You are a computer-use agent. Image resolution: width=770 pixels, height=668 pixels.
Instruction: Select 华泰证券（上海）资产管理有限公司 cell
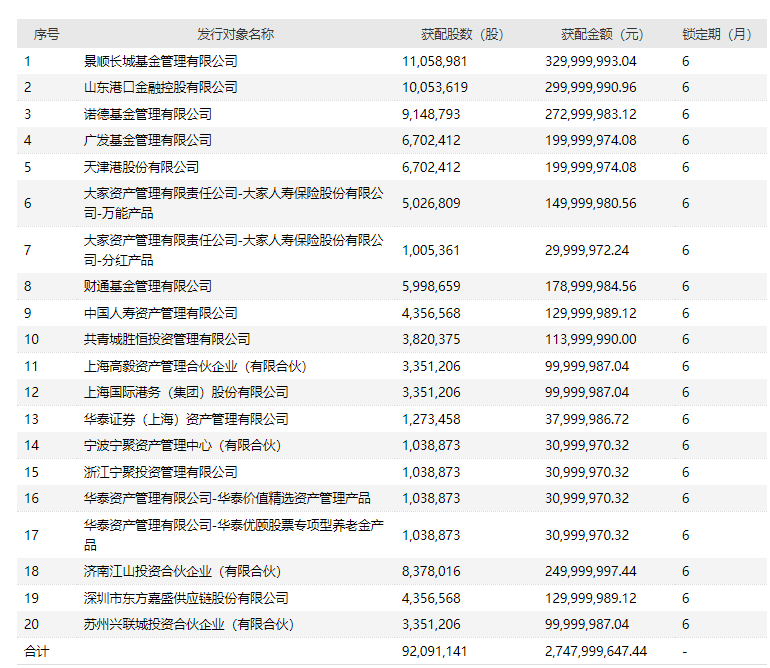pyautogui.click(x=186, y=419)
